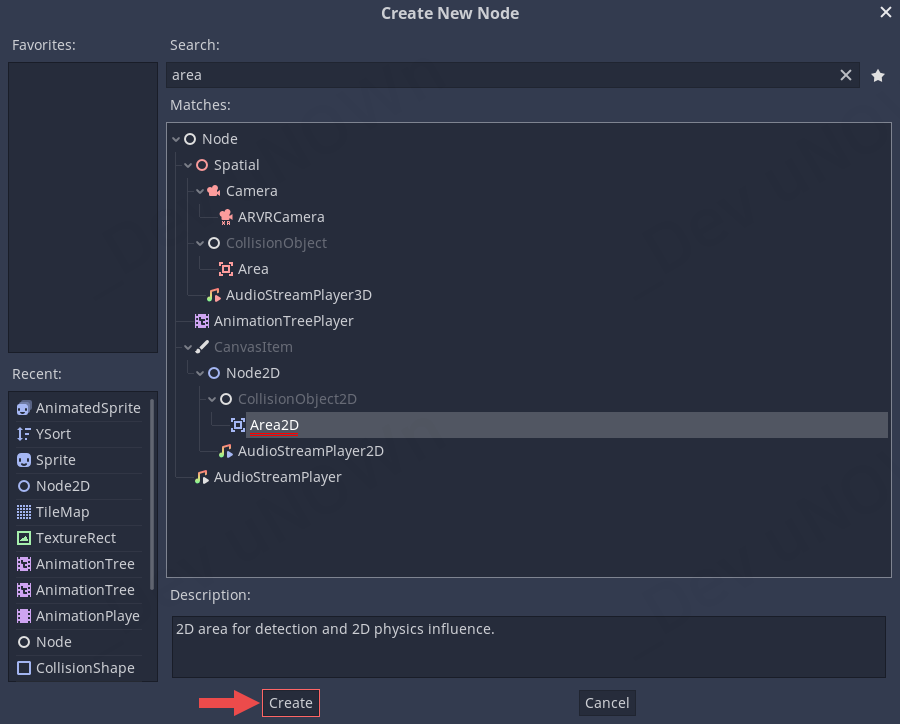Click the CollisionObject circle icon
900x724 pixels.
pyautogui.click(x=214, y=243)
